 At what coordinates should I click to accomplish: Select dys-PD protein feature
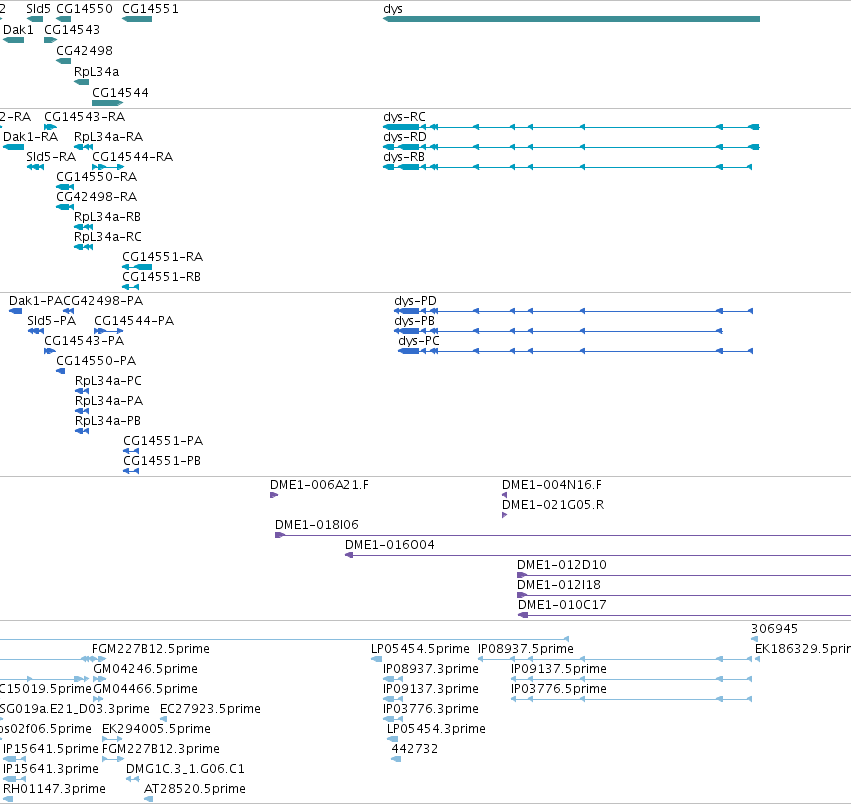click(x=573, y=311)
